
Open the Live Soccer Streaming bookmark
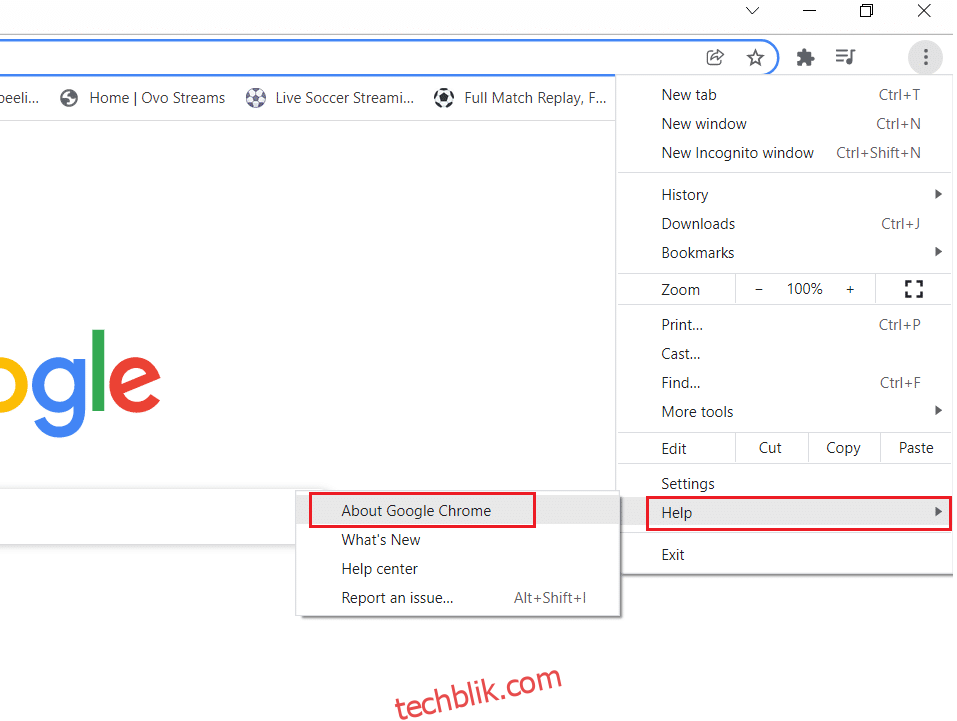(330, 98)
